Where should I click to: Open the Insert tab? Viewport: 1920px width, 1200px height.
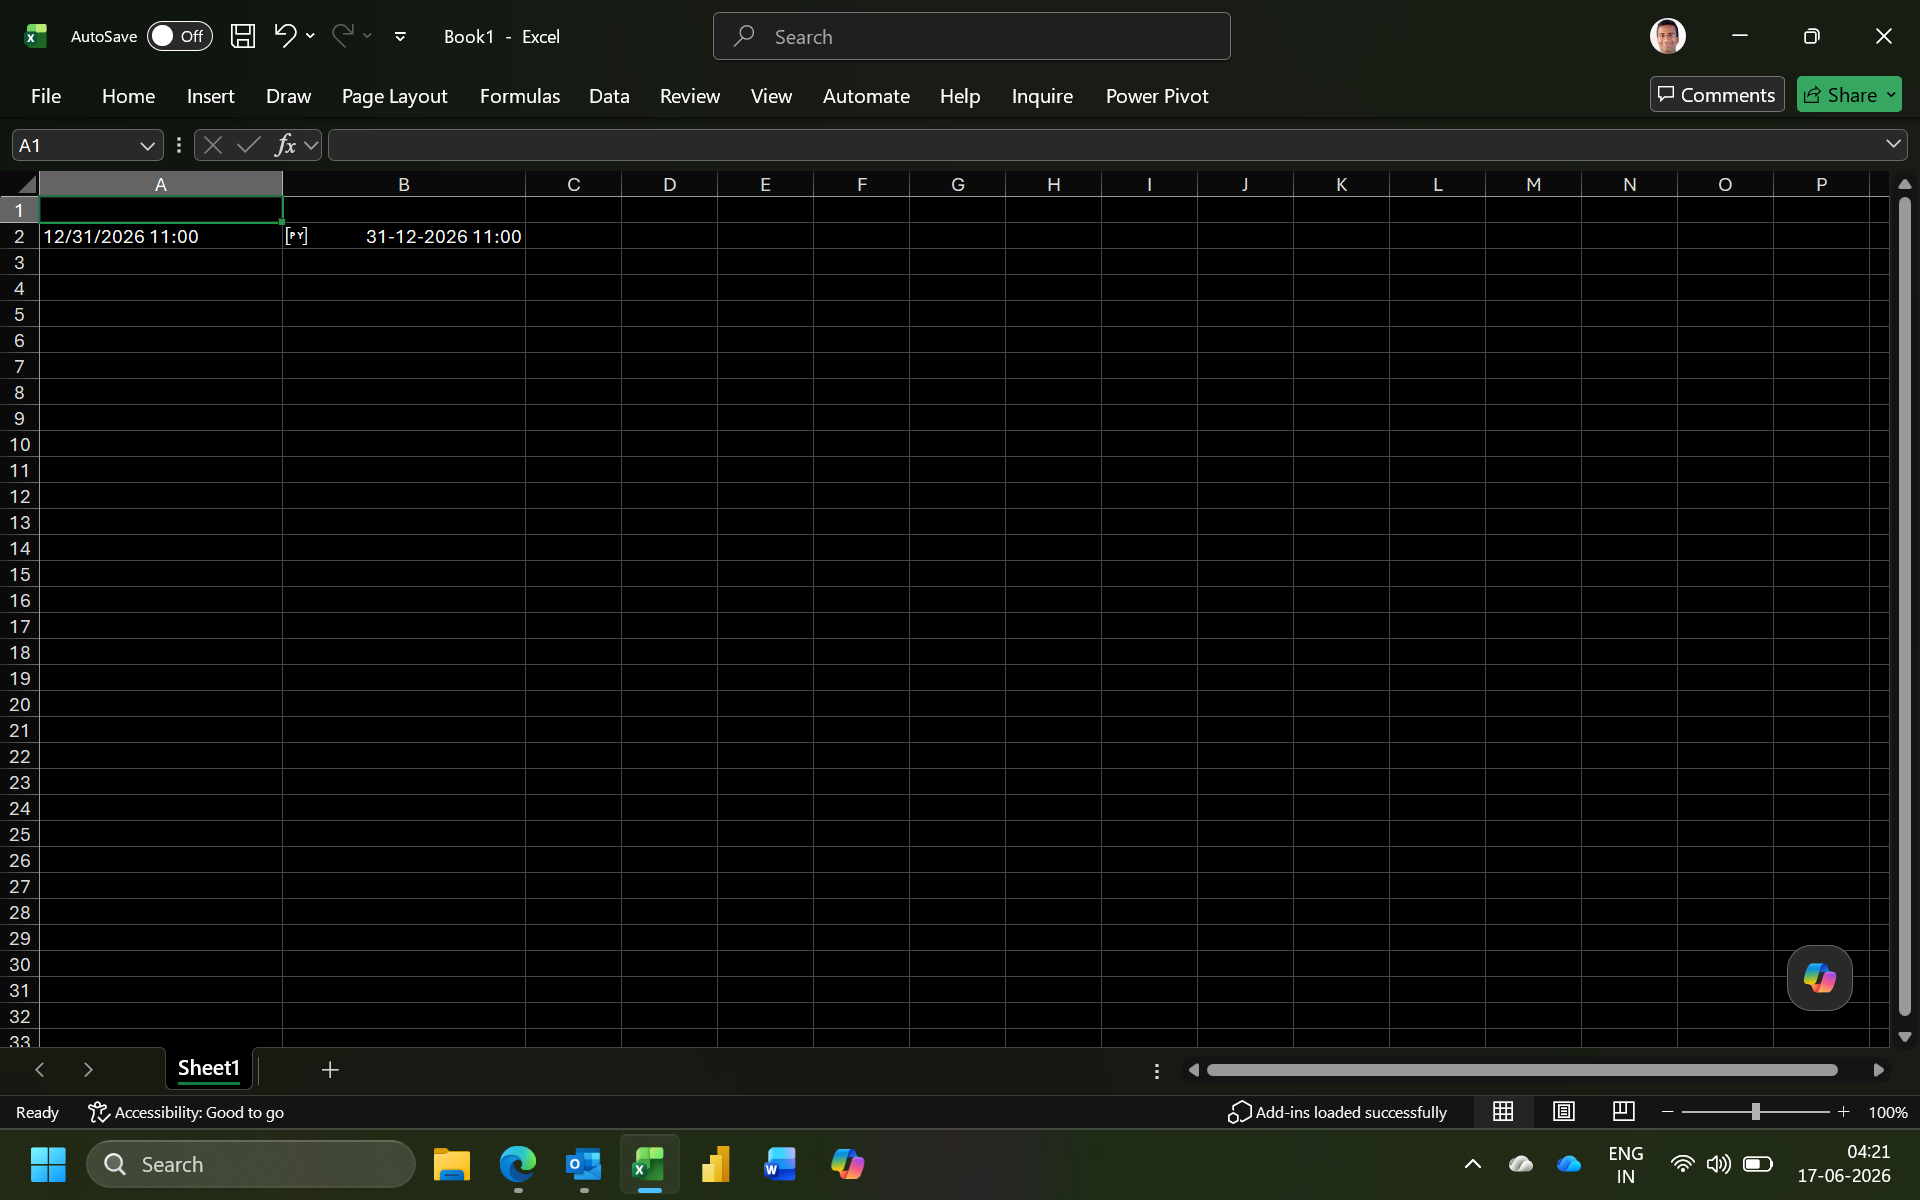pos(210,96)
